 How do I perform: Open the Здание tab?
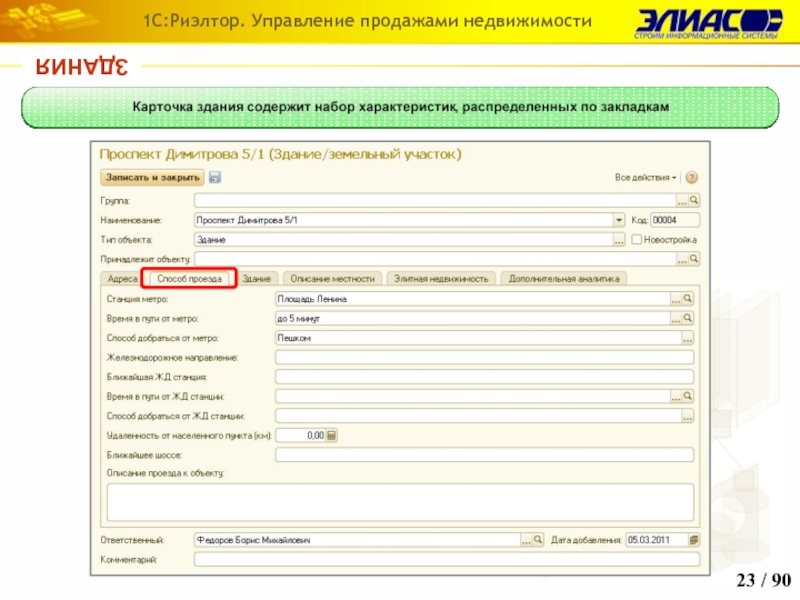coord(257,279)
